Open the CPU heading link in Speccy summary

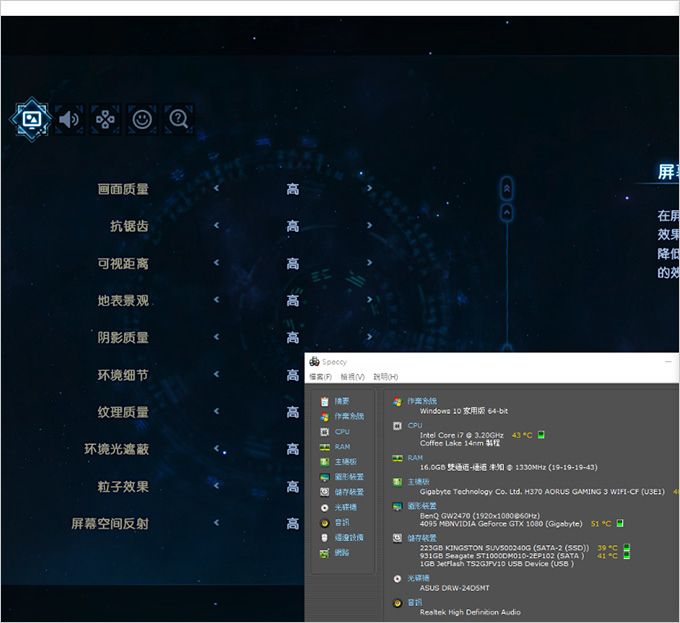tap(415, 426)
